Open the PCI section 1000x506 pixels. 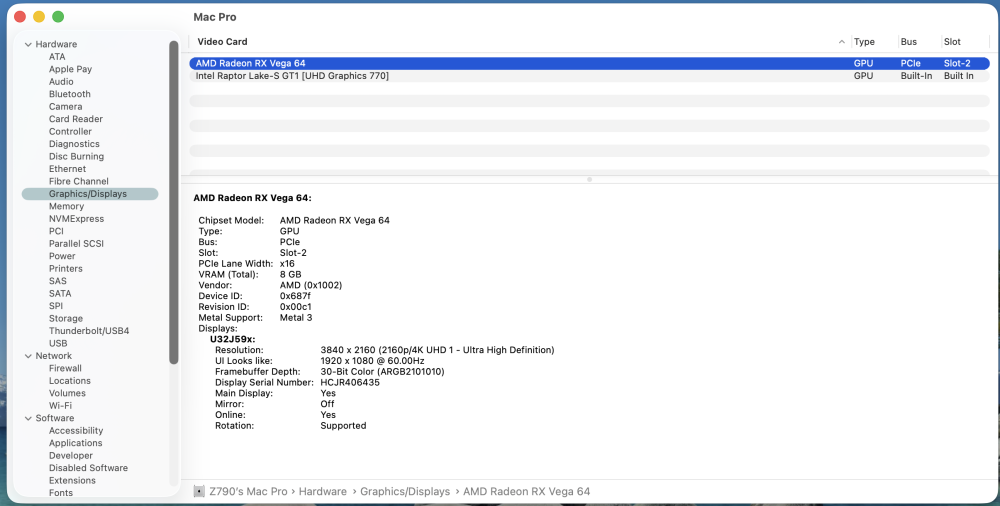(x=56, y=231)
